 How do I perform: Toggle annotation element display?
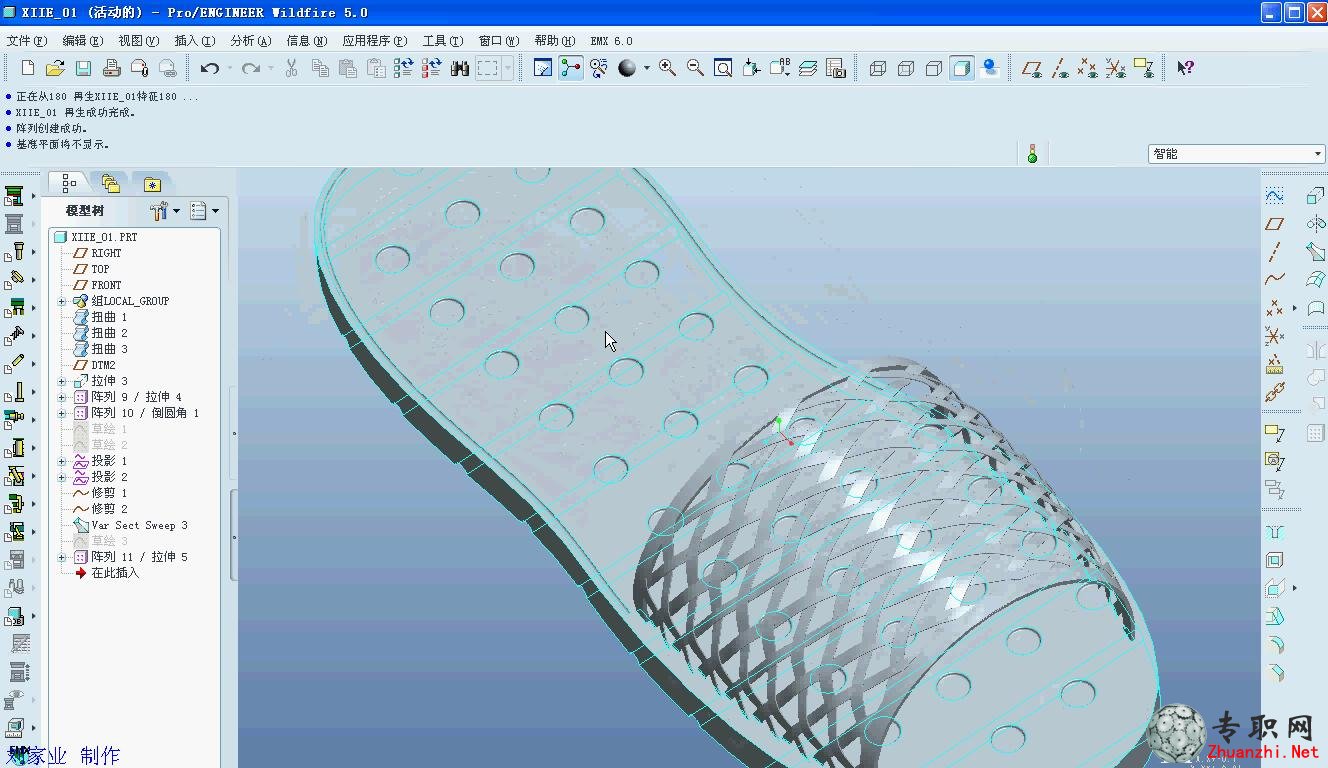(1144, 68)
